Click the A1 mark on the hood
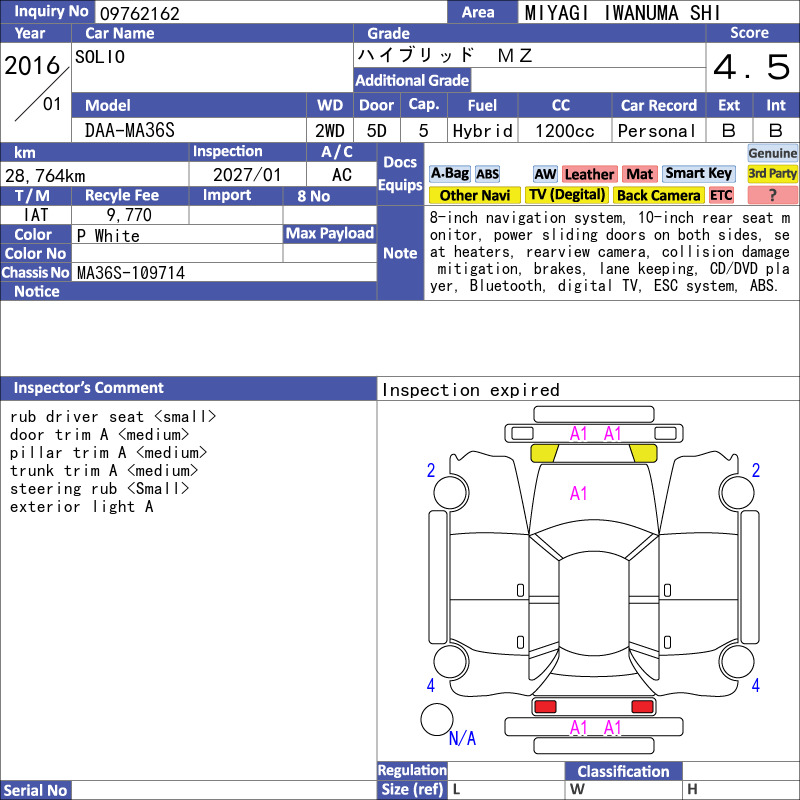800x800 pixels. tap(578, 493)
